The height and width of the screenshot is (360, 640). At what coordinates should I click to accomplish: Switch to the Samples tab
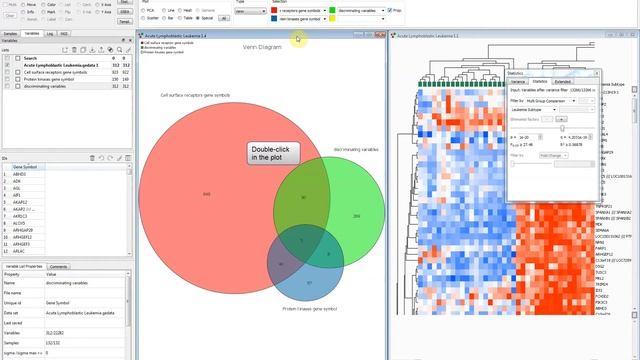10,34
